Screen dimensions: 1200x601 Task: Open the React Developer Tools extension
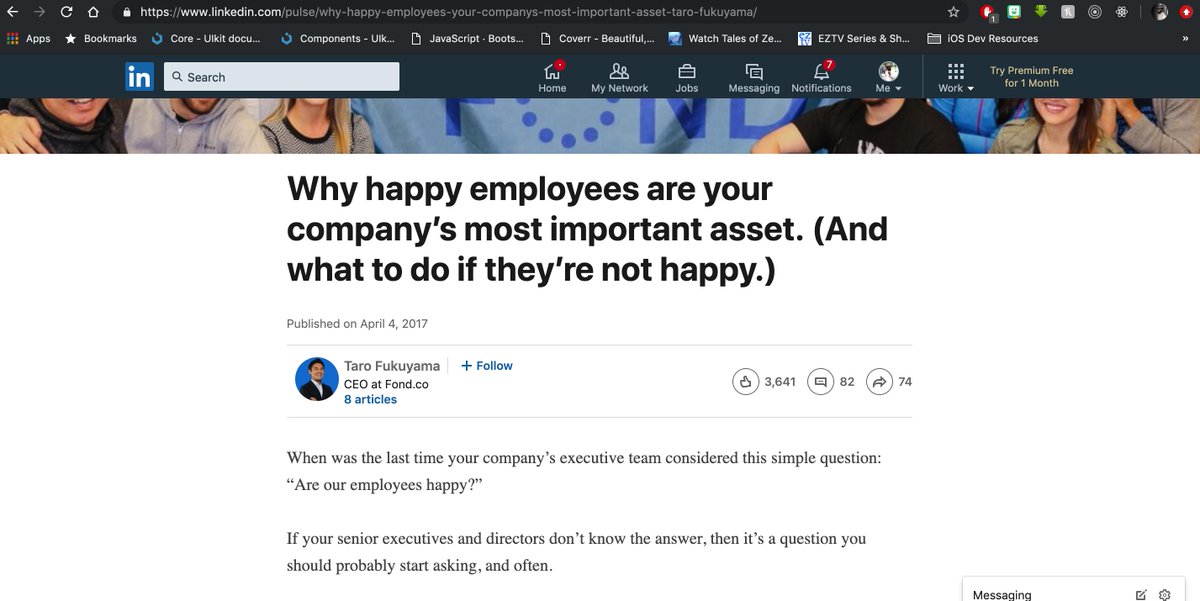(1122, 12)
